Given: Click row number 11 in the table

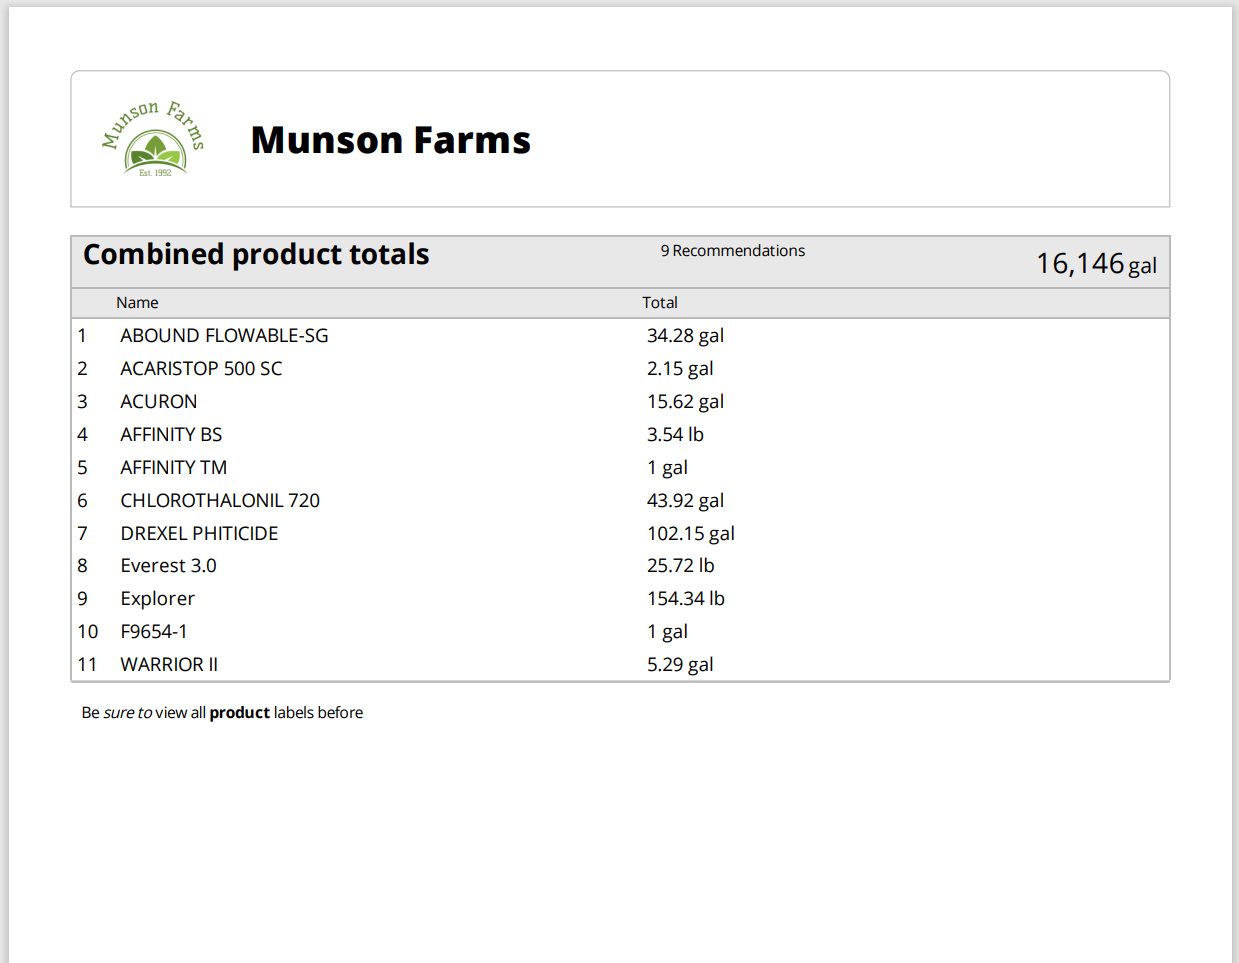Looking at the screenshot, I should click(x=88, y=665).
